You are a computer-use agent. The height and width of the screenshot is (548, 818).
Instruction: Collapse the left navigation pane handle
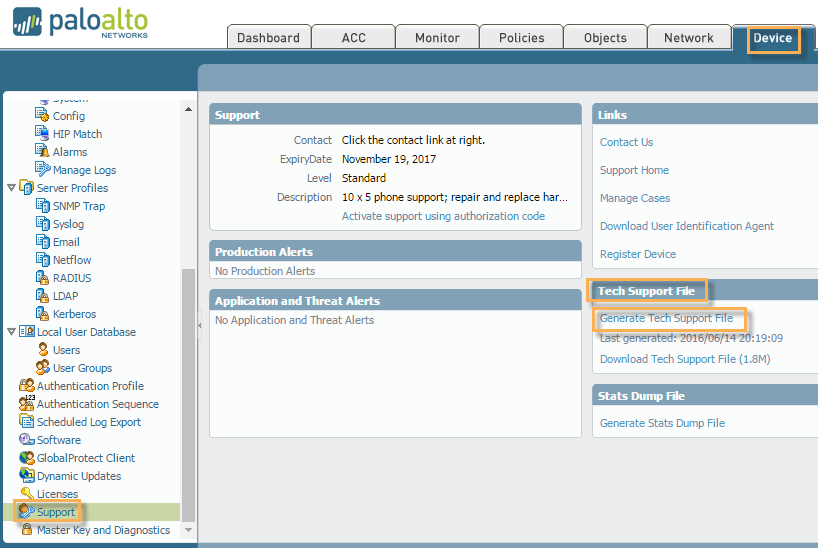tap(199, 325)
